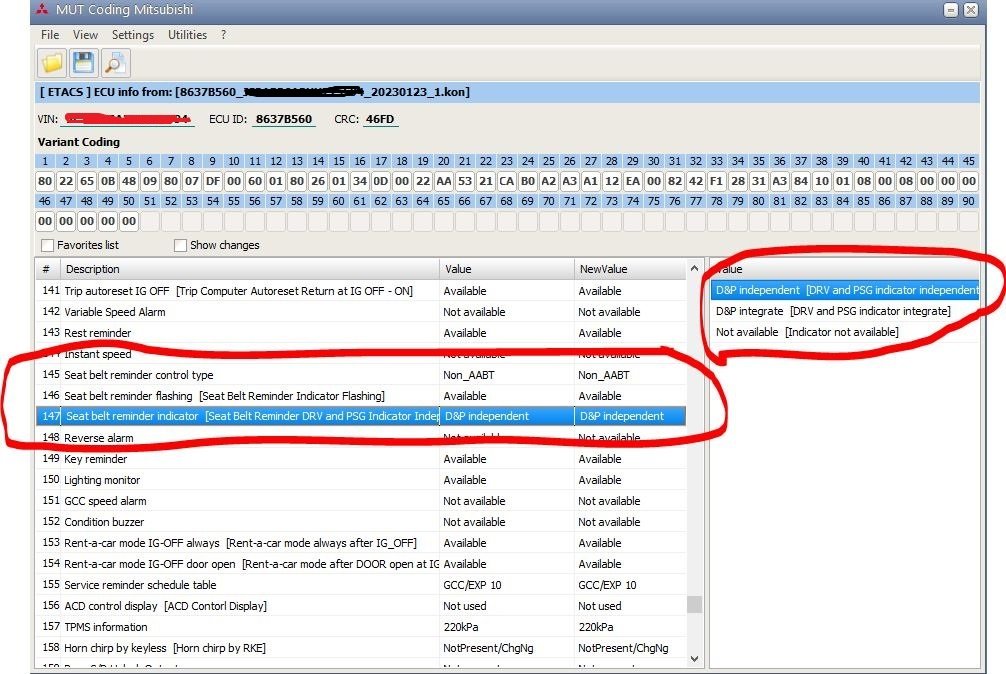1006x674 pixels.
Task: Open the question mark help menu
Action: pyautogui.click(x=223, y=35)
